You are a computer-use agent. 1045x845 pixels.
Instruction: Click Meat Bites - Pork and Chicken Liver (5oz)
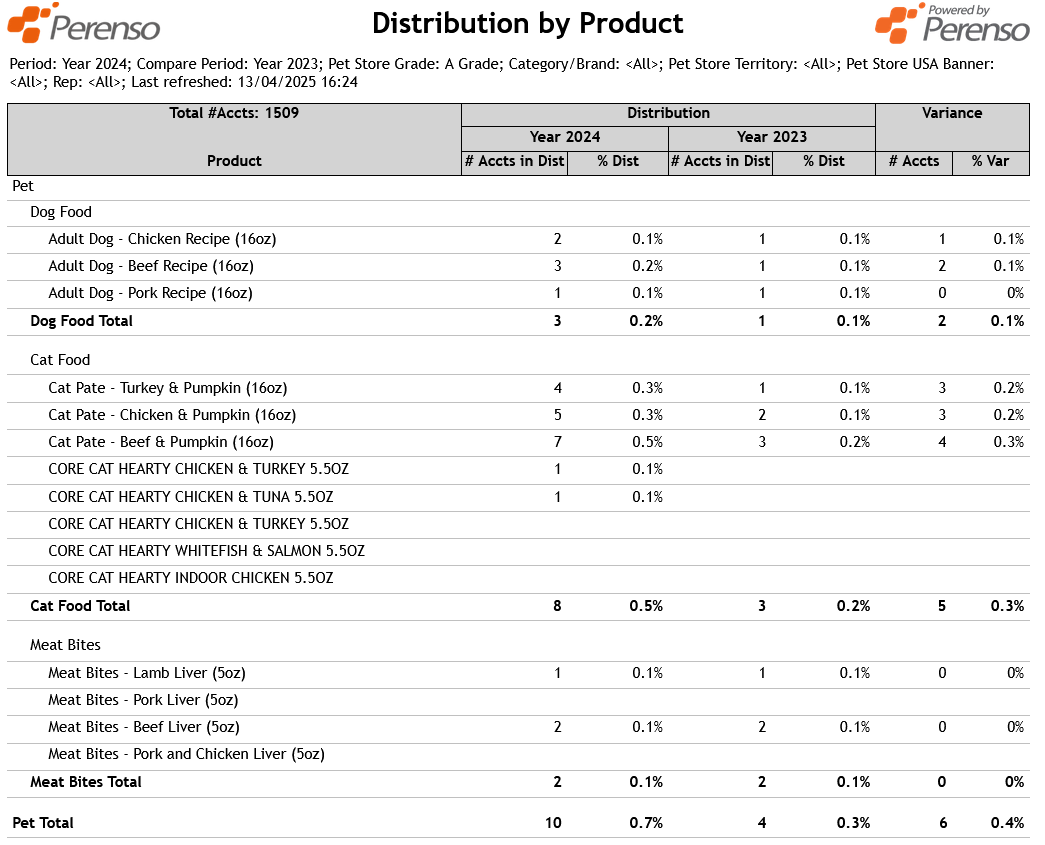point(187,754)
